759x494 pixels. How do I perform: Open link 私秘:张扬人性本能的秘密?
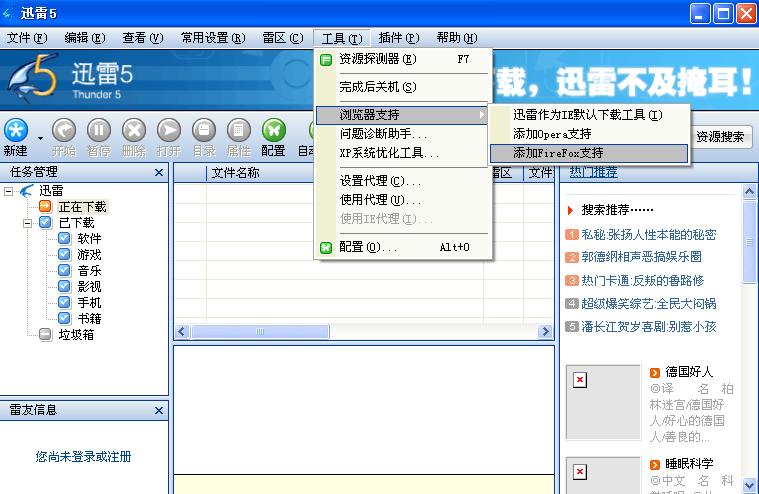coord(649,235)
